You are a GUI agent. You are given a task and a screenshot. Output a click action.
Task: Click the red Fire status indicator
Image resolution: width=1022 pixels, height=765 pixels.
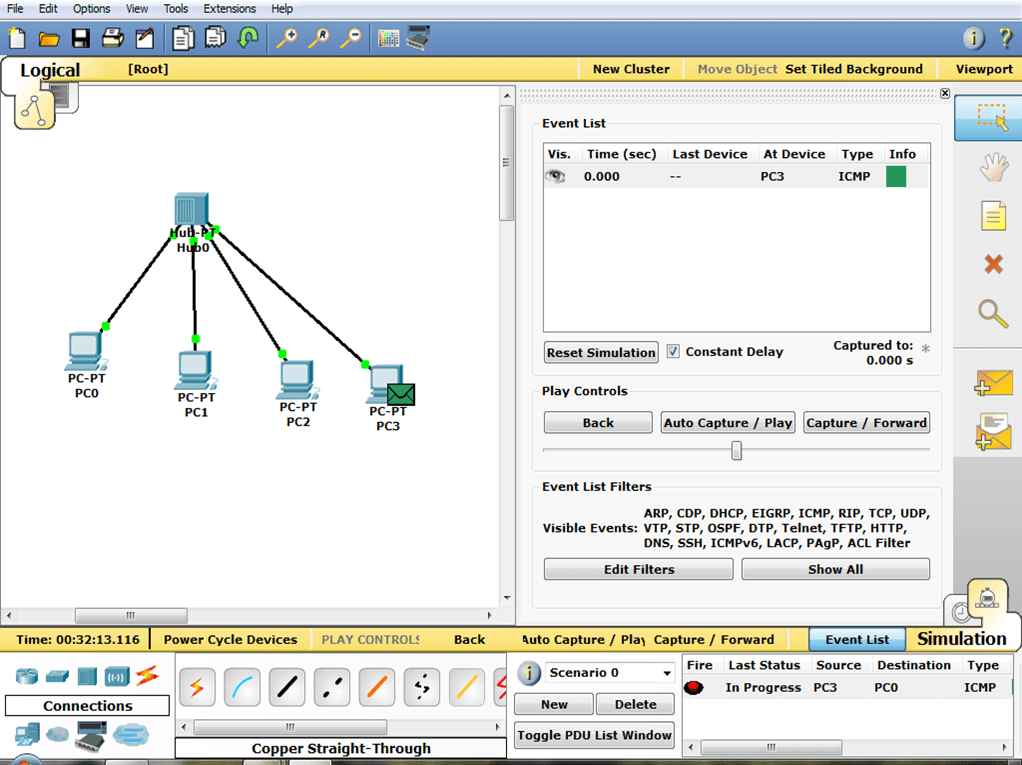click(x=693, y=688)
